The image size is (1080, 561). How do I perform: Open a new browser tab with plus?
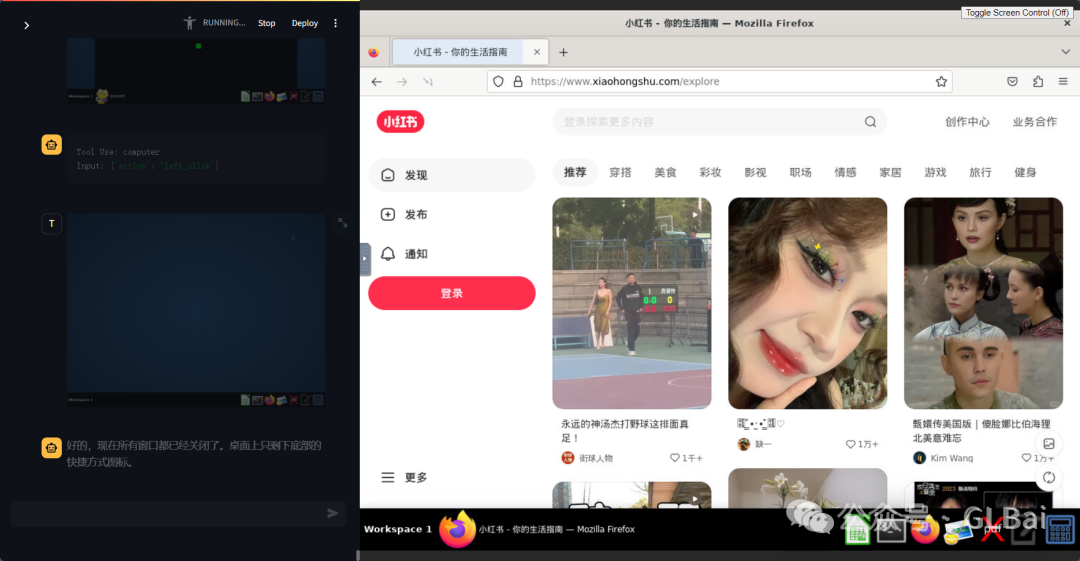pos(563,52)
